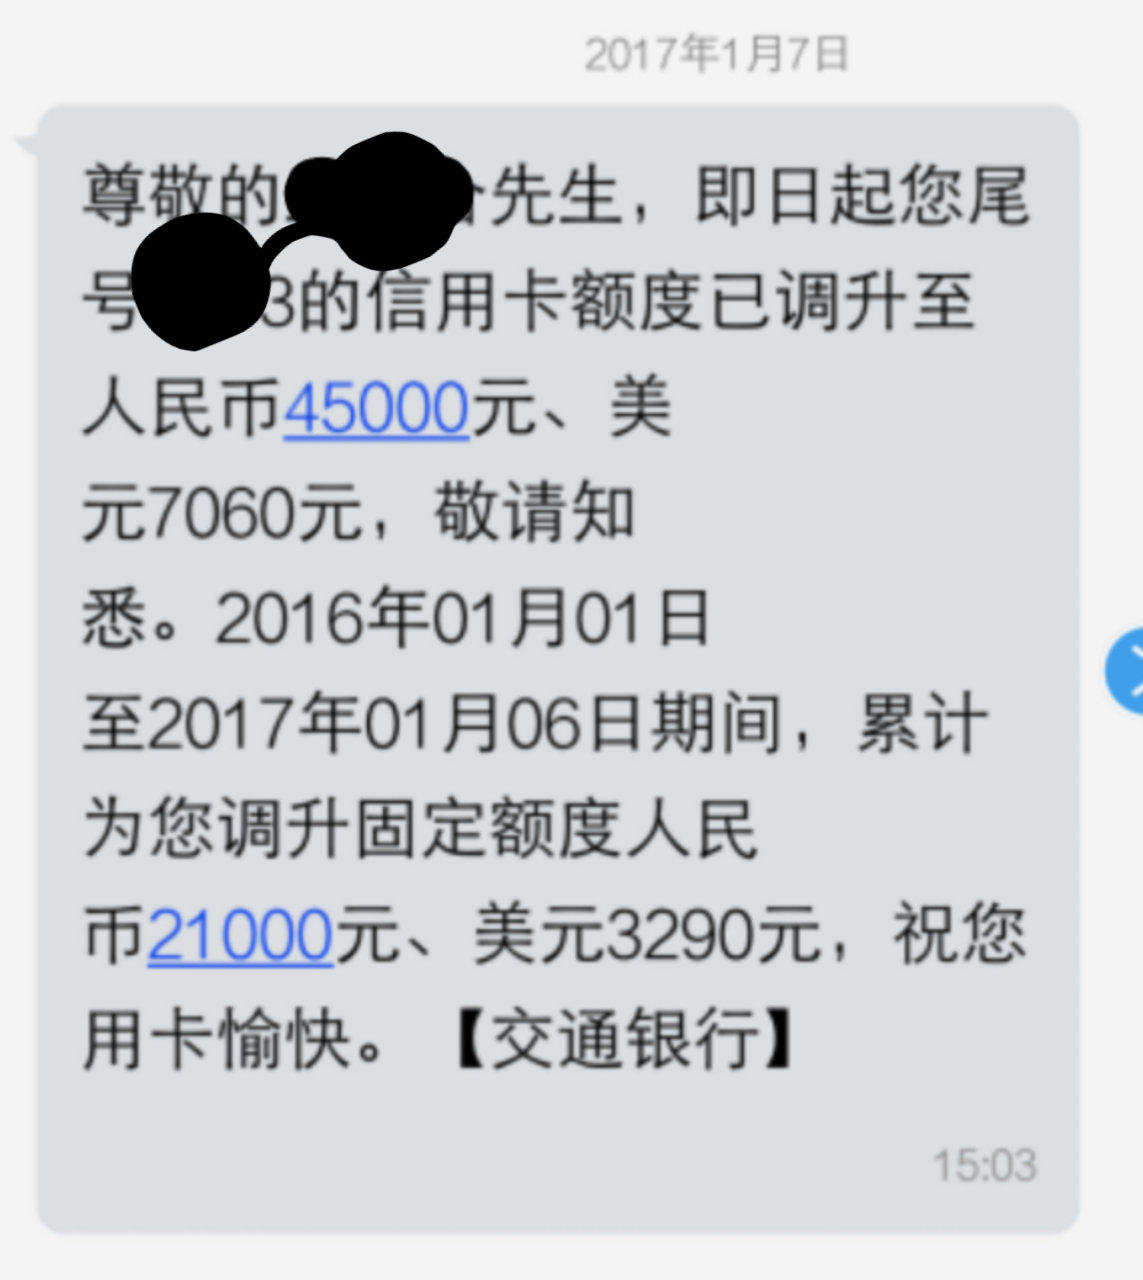Tap the 2017年1月7日 date header
This screenshot has height=1280, width=1143.
[x=716, y=54]
